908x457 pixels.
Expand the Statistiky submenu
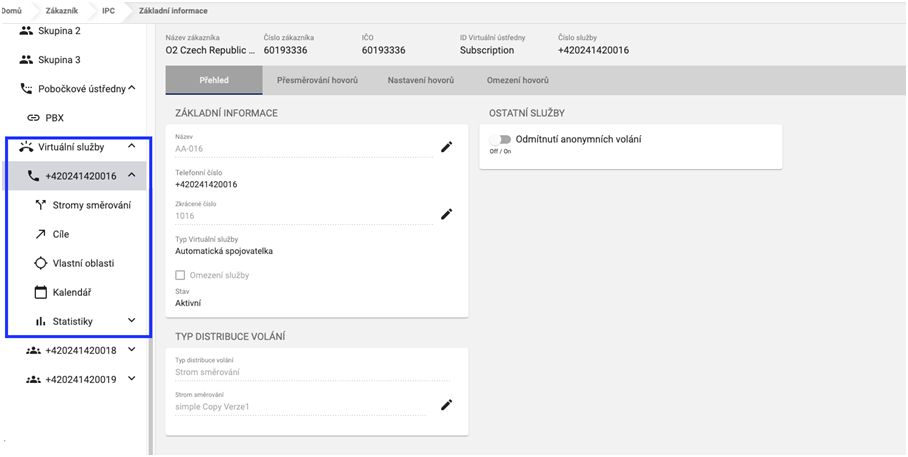[x=131, y=321]
